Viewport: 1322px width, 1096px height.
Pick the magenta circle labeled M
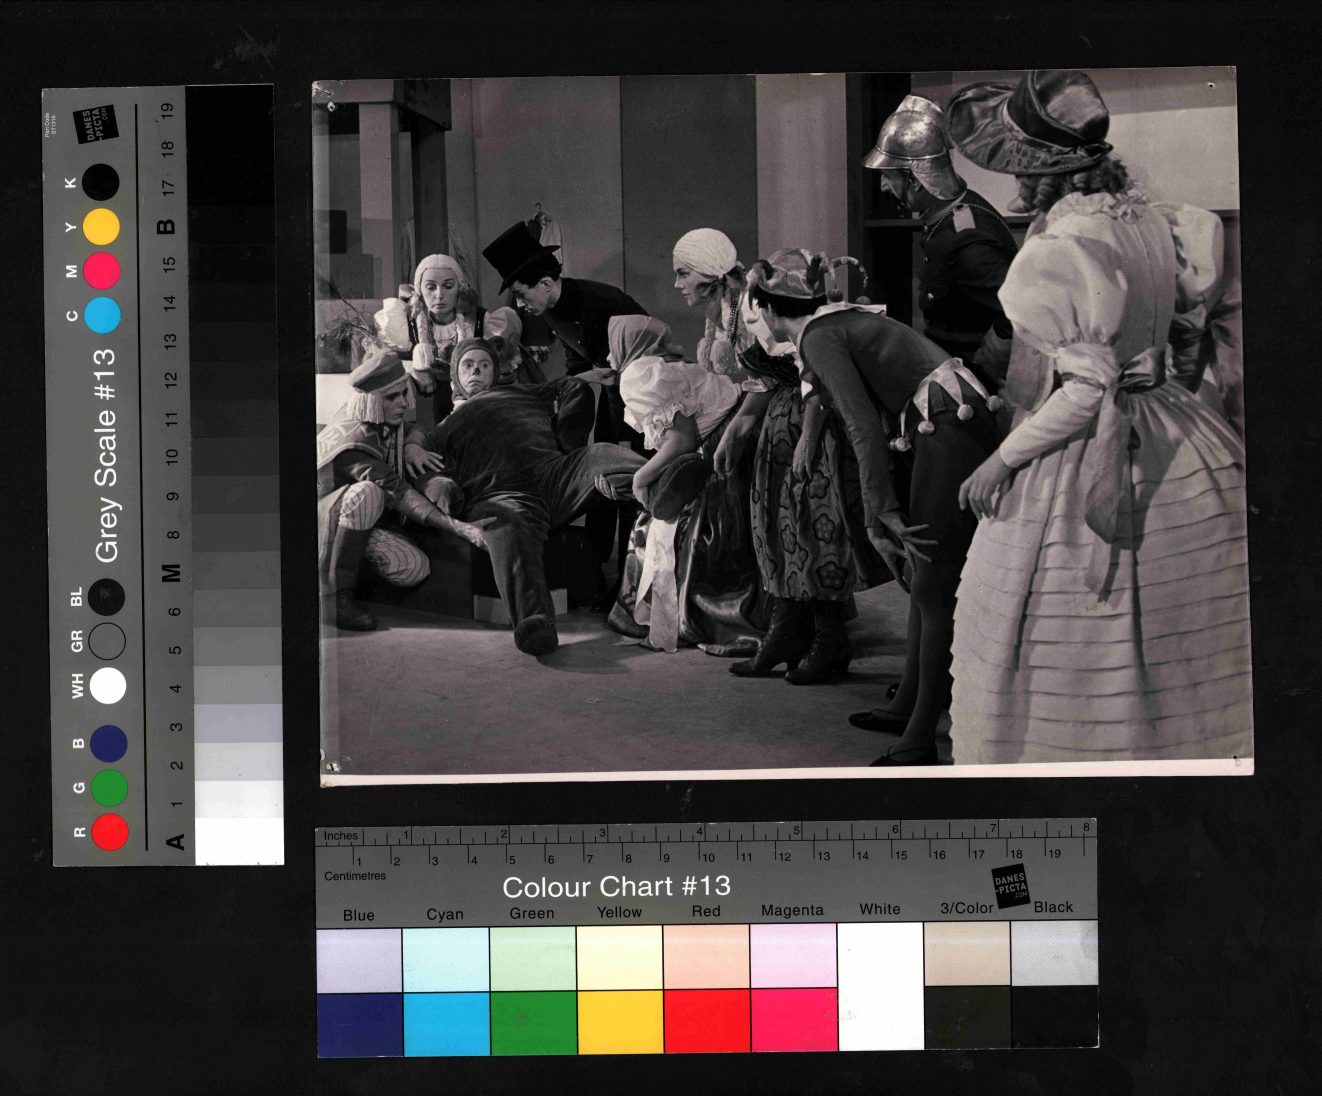click(x=102, y=271)
